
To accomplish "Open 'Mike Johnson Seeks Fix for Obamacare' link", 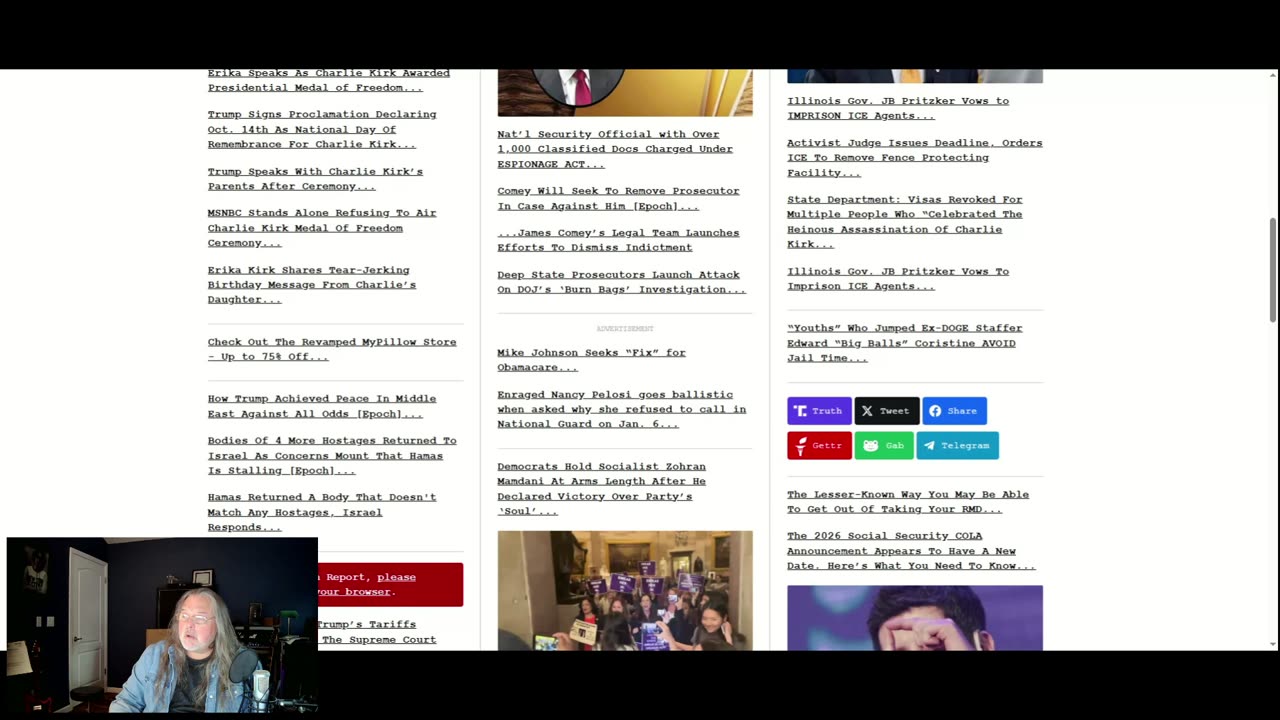I will (591, 360).
